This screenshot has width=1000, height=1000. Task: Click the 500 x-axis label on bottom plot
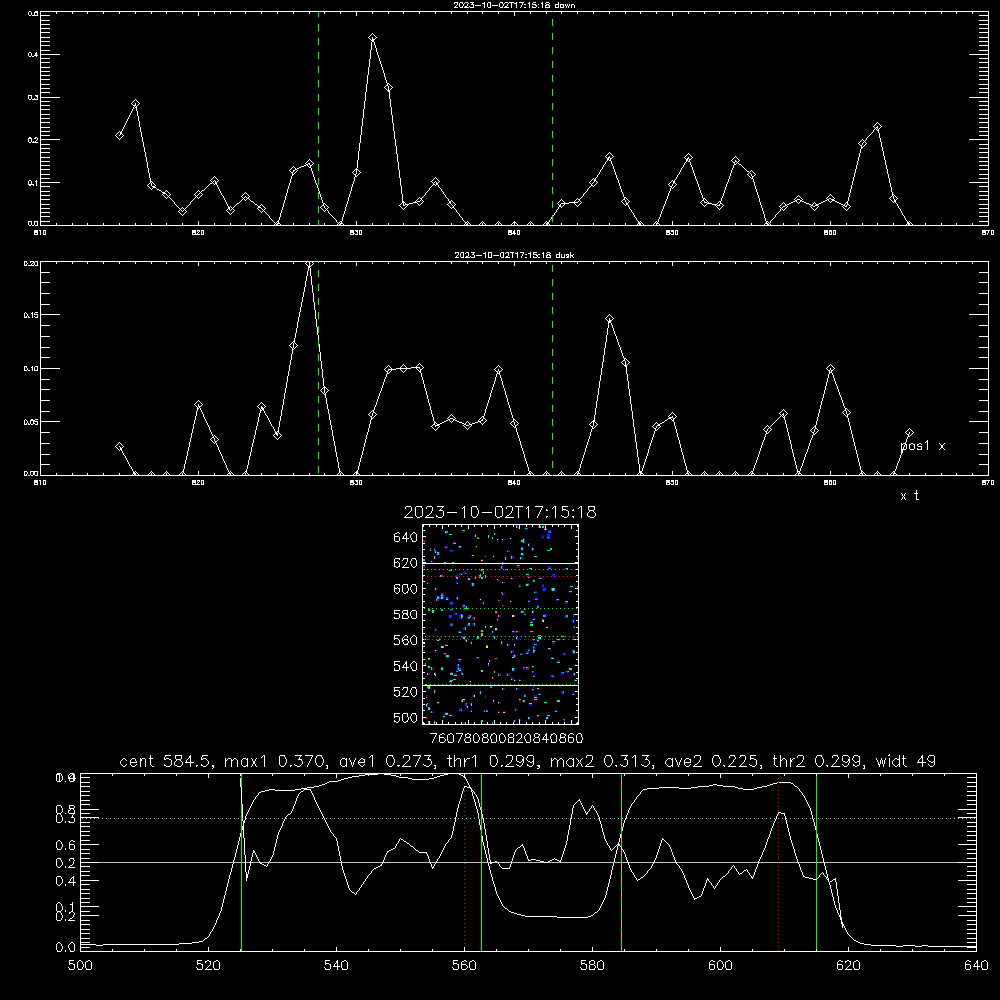[80, 966]
